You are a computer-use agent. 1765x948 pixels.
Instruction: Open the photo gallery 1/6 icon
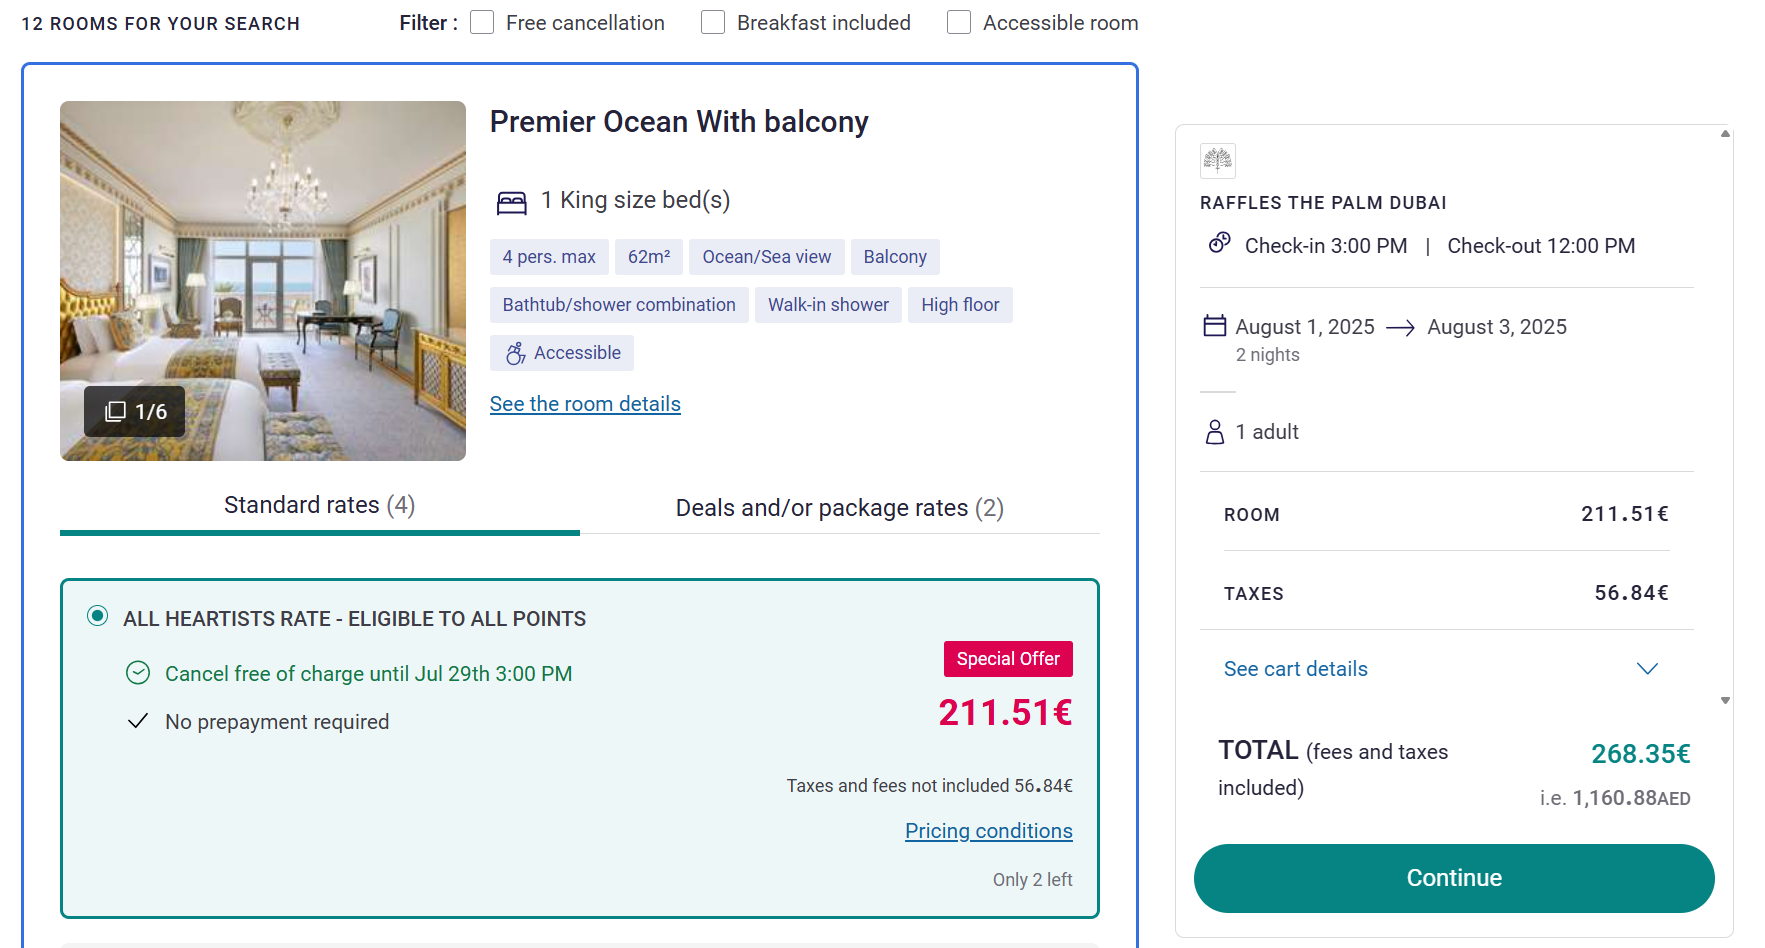(116, 411)
